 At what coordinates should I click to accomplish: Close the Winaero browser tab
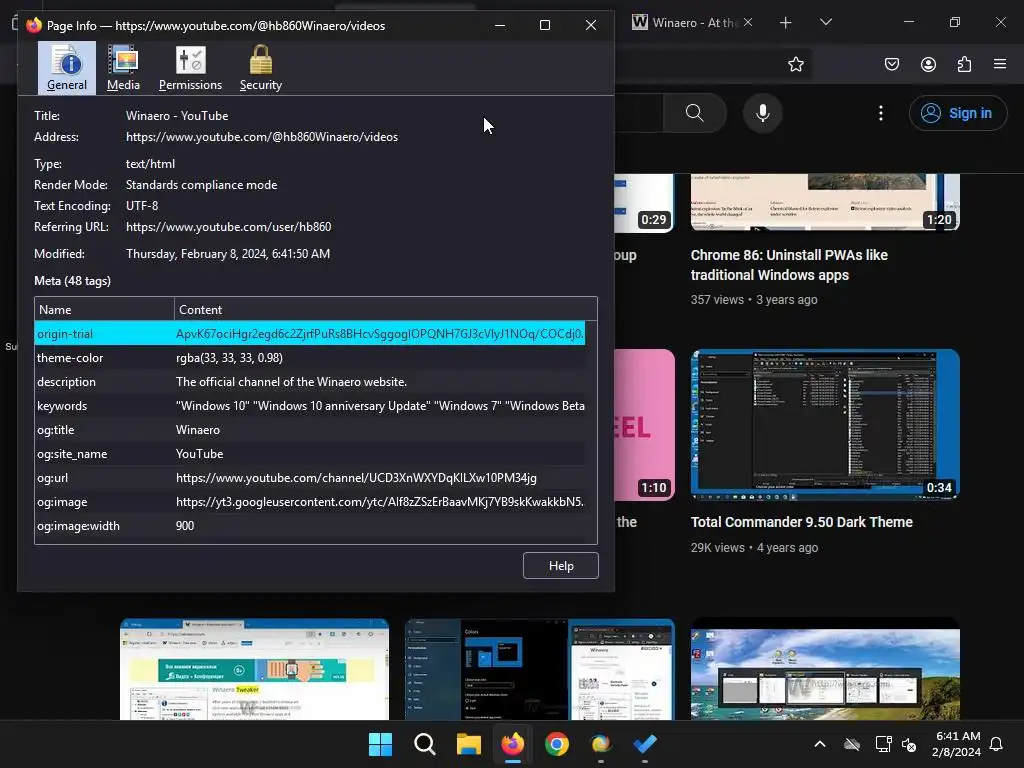(748, 22)
